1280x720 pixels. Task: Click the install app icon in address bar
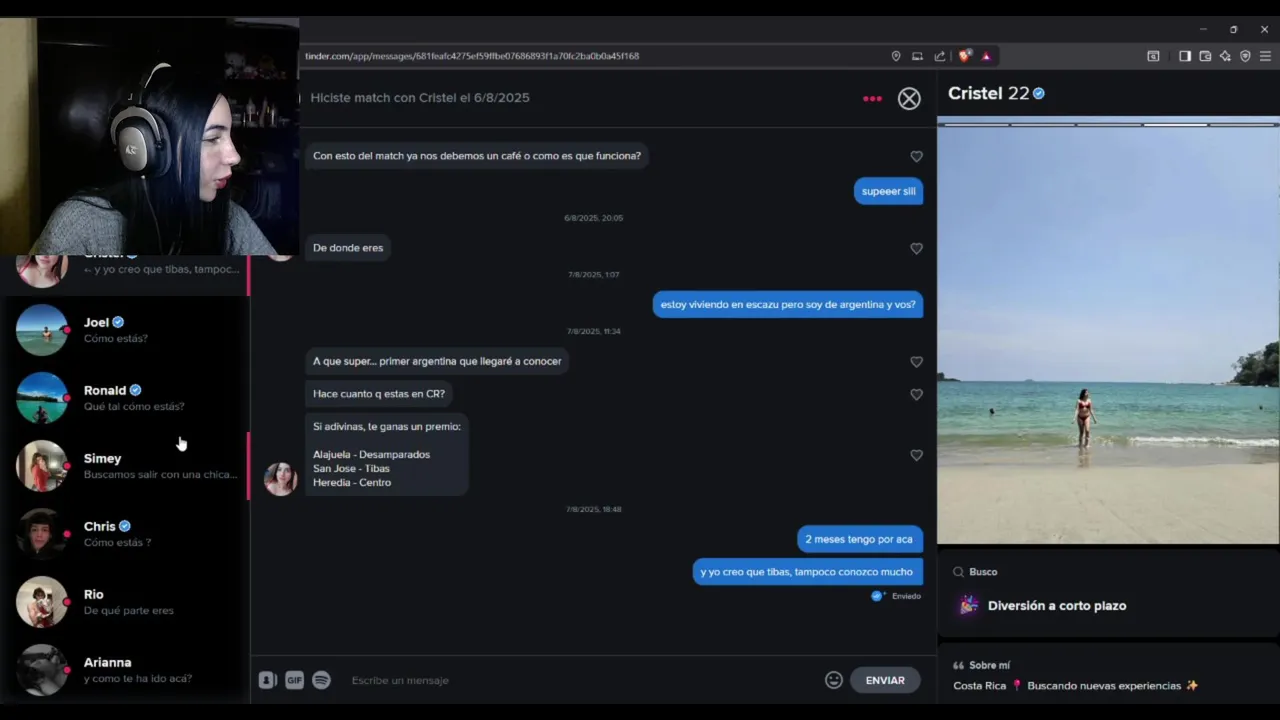click(917, 56)
